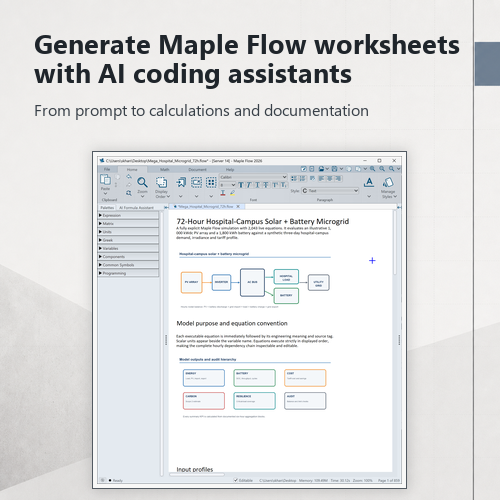The image size is (500, 500).
Task: Click the underlined A text style icon
Action: (369, 182)
